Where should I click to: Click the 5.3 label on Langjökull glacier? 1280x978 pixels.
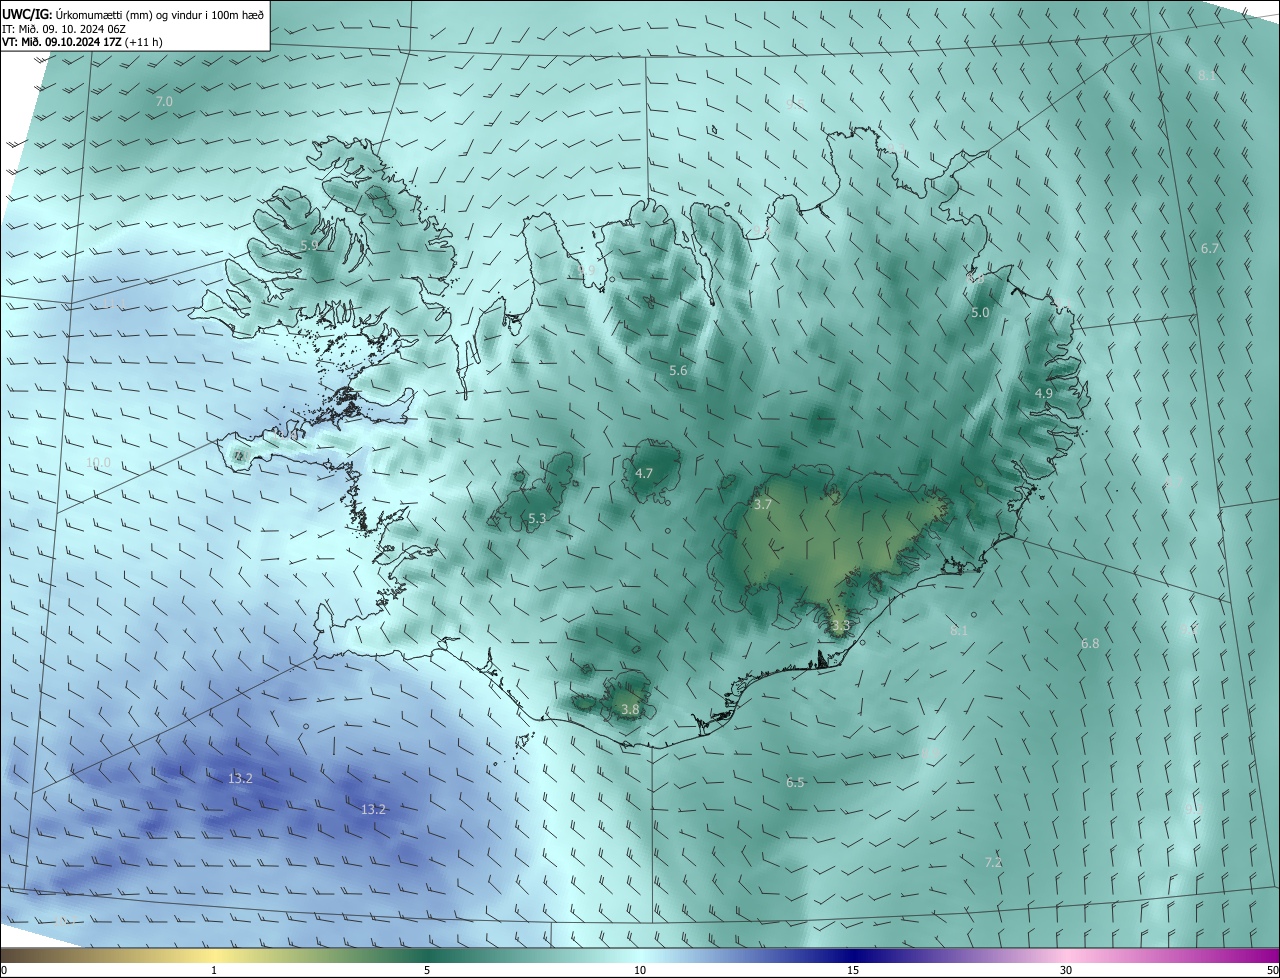tap(537, 519)
